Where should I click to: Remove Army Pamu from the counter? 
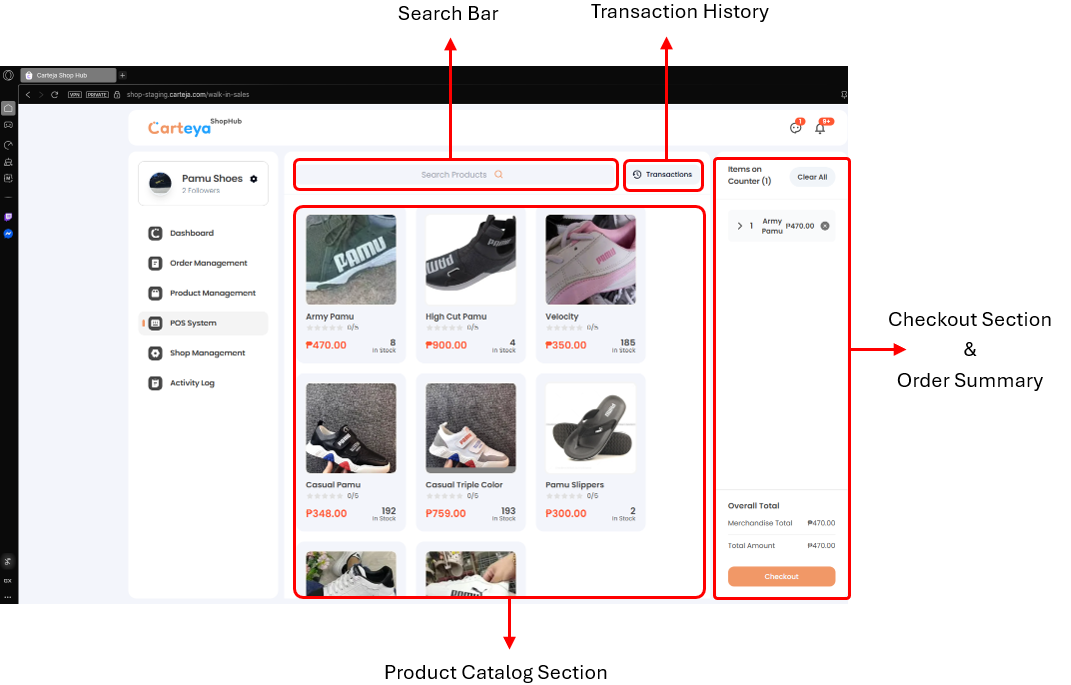[824, 226]
